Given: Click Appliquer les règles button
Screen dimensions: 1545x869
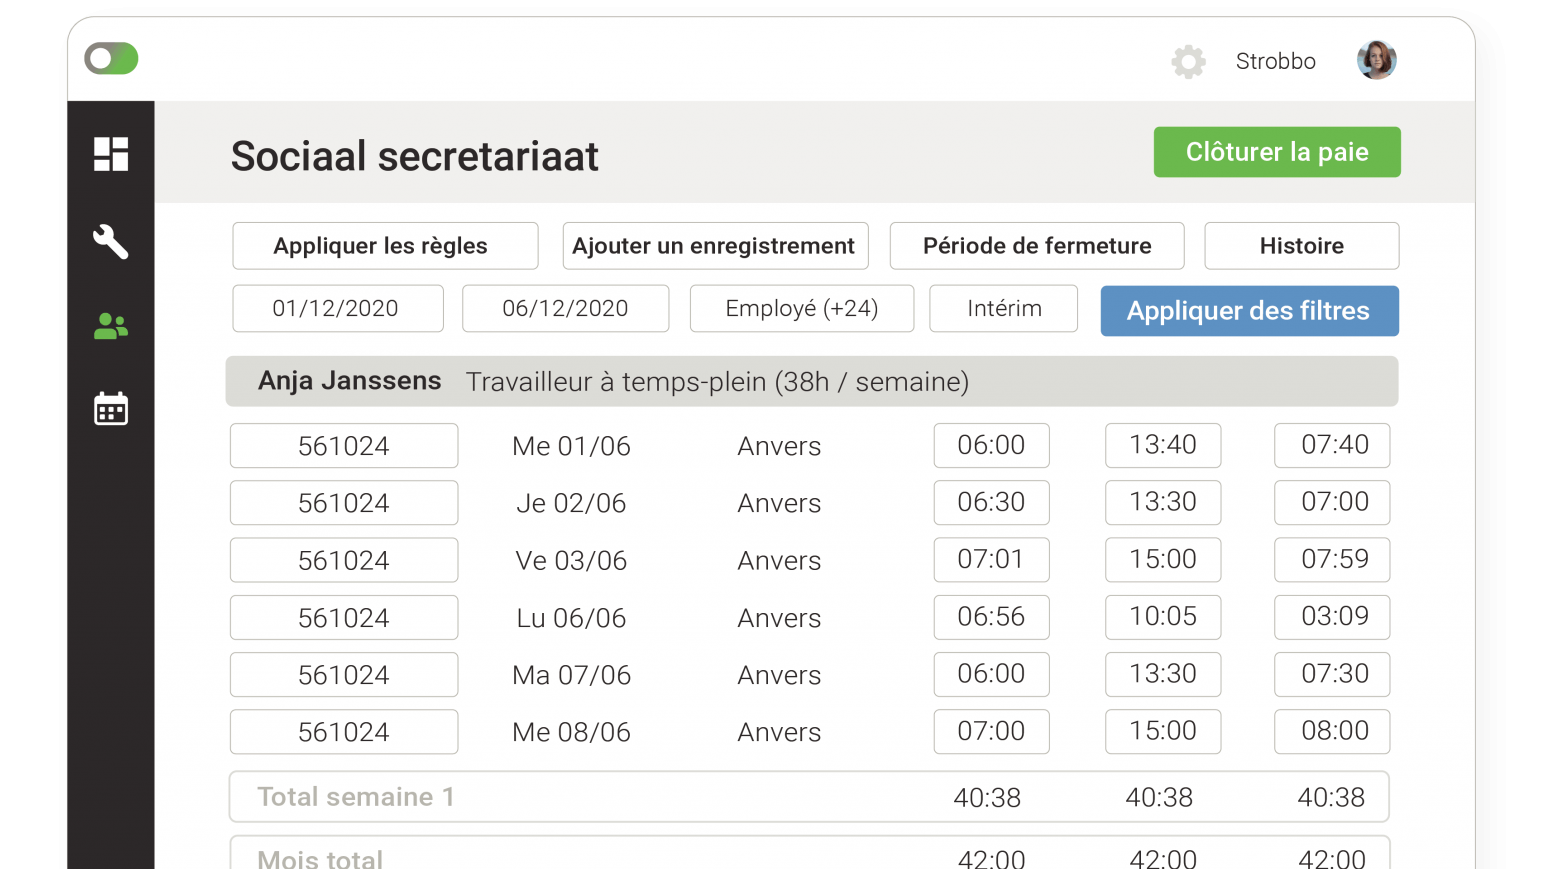Looking at the screenshot, I should (385, 246).
